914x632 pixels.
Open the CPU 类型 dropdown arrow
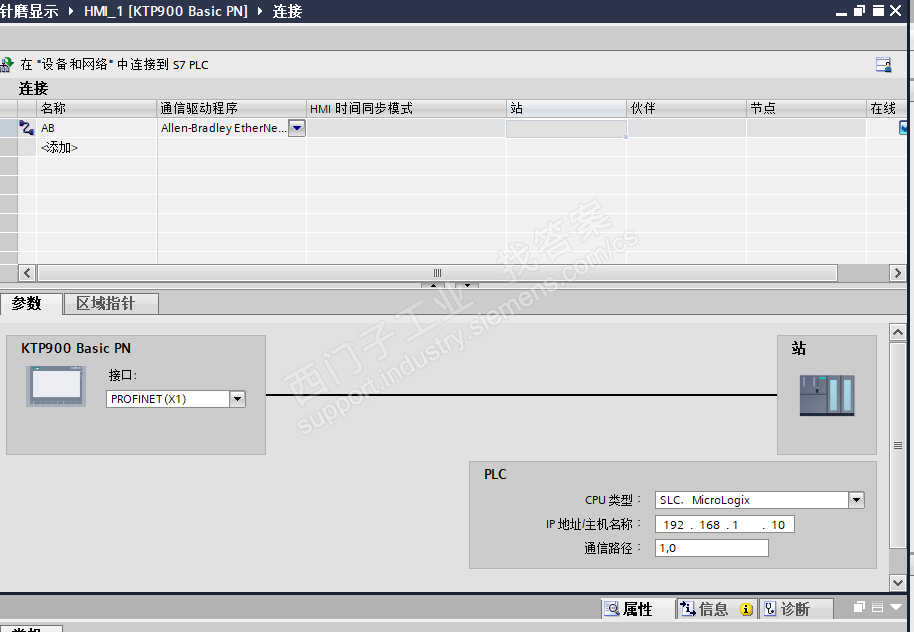point(856,500)
